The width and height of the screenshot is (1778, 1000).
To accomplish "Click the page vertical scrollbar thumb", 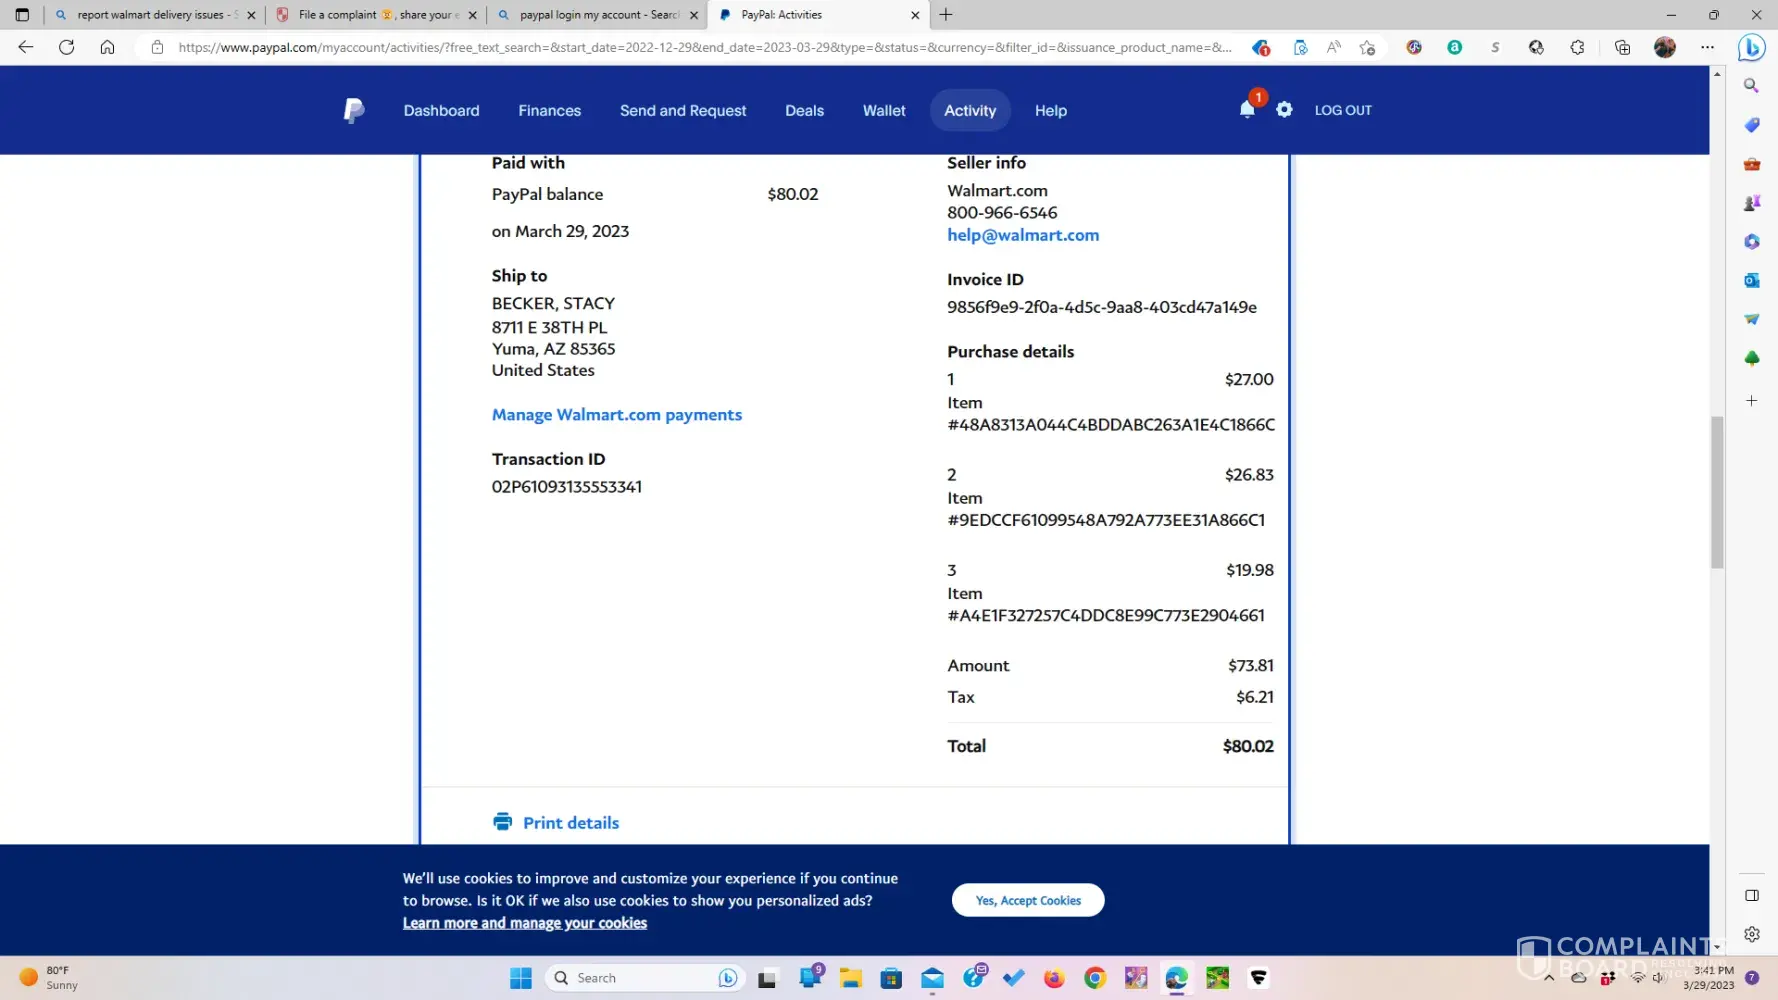I will coord(1717,492).
